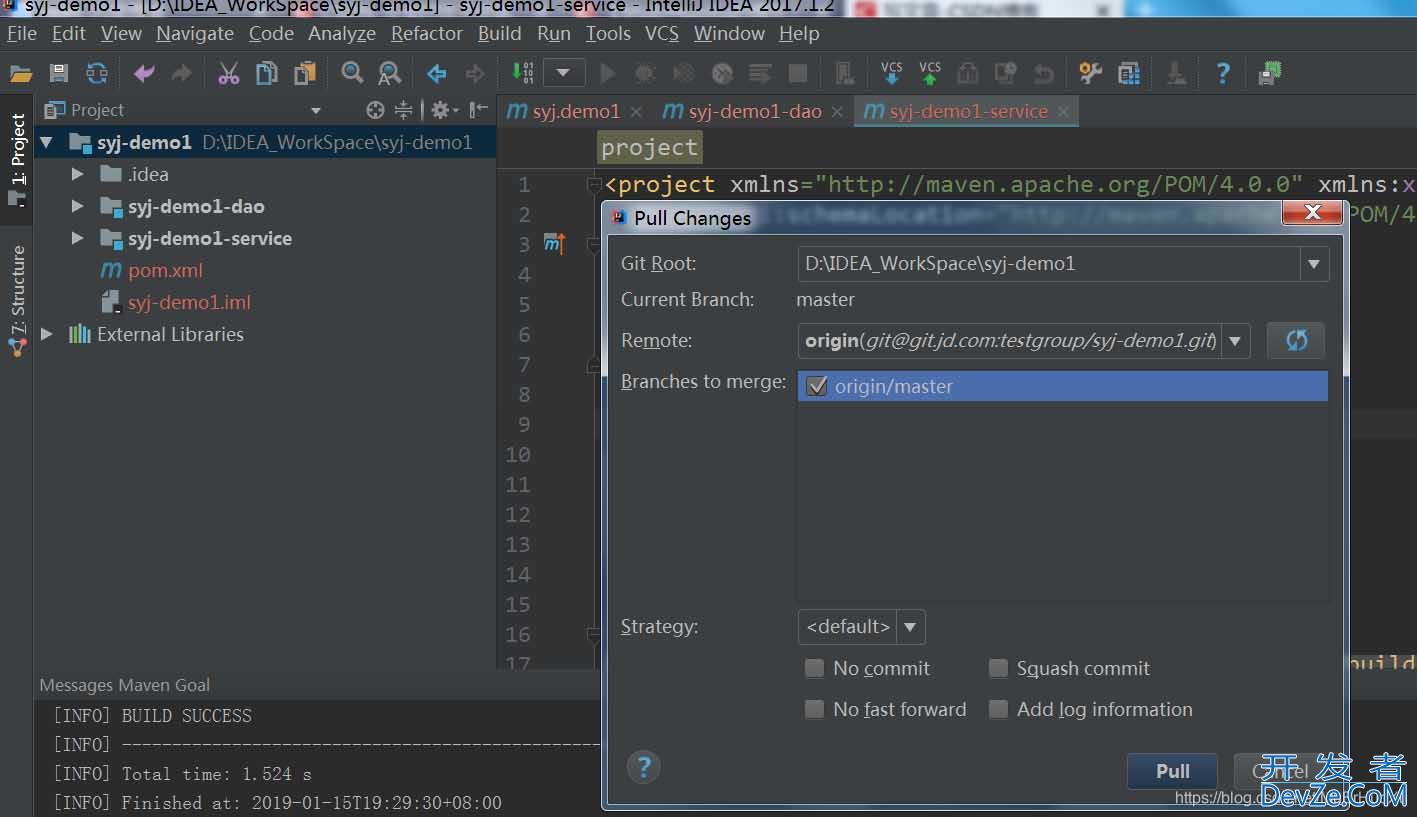
Task: Click the Messages Maven Goal panel title
Action: (125, 685)
